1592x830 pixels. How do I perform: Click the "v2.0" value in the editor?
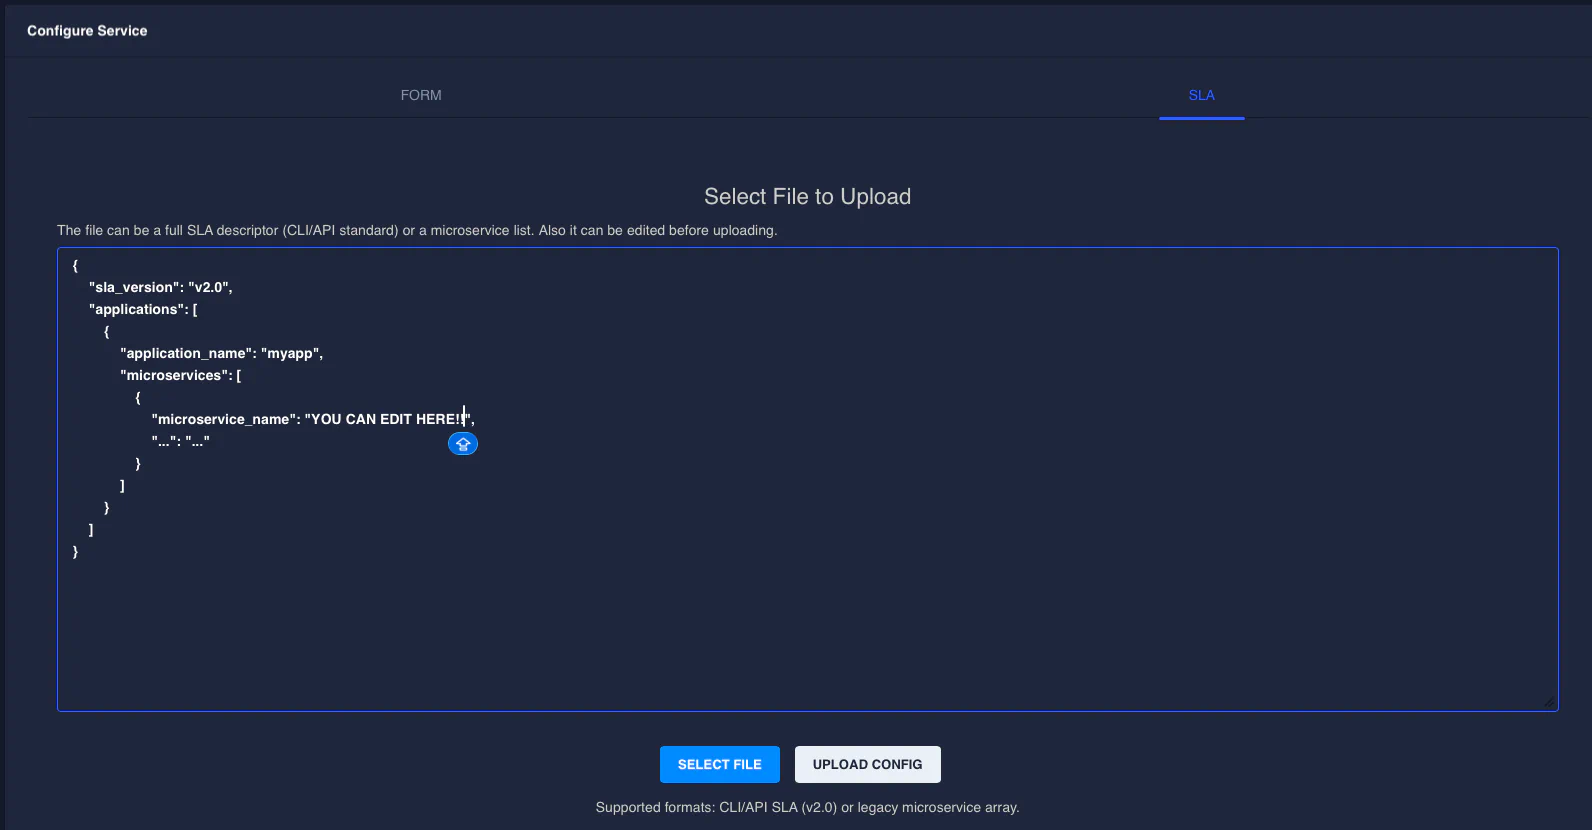click(x=209, y=287)
